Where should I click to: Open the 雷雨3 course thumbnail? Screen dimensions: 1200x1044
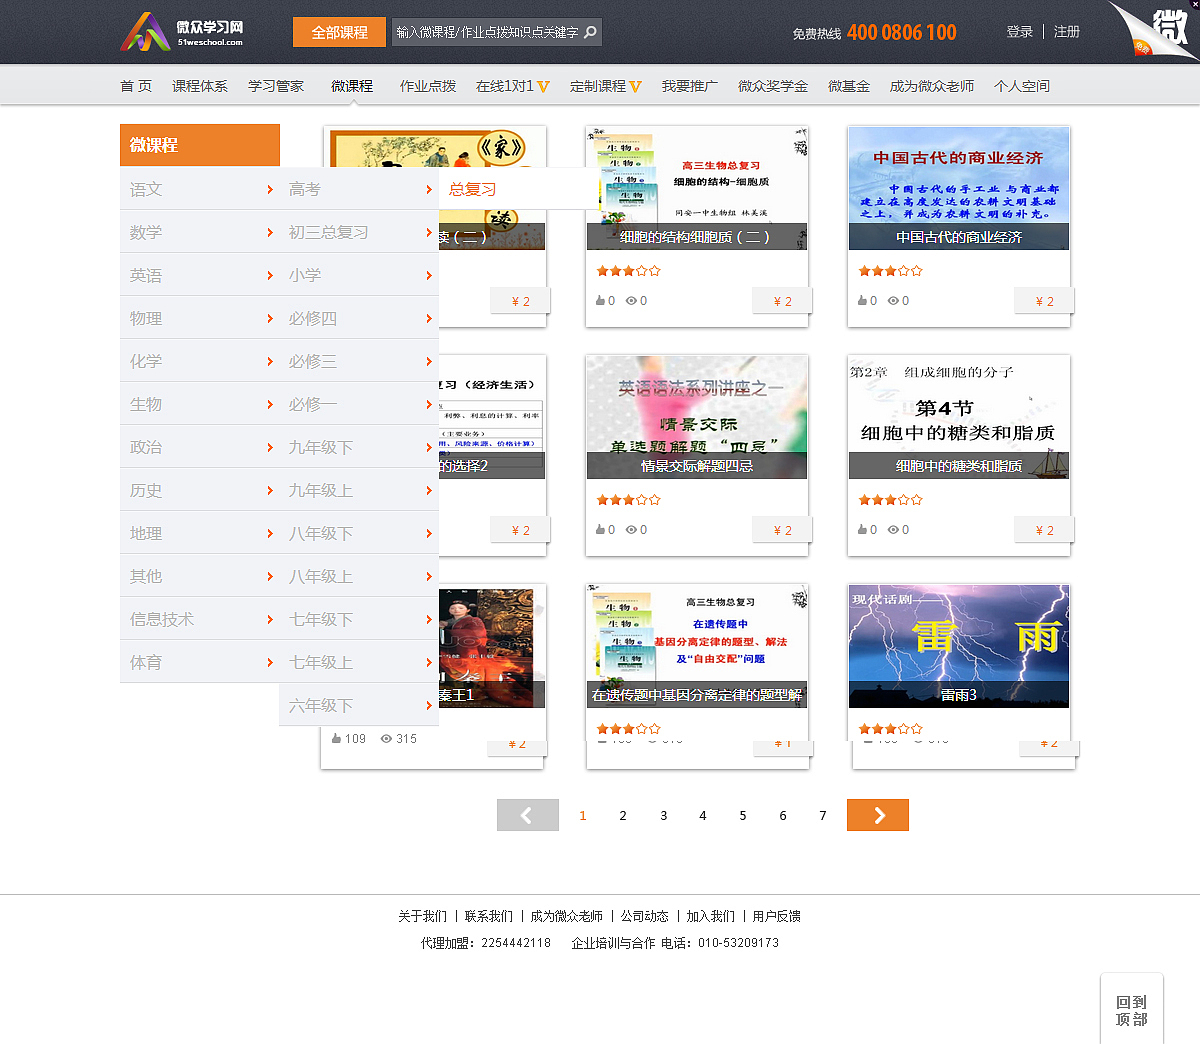click(959, 646)
